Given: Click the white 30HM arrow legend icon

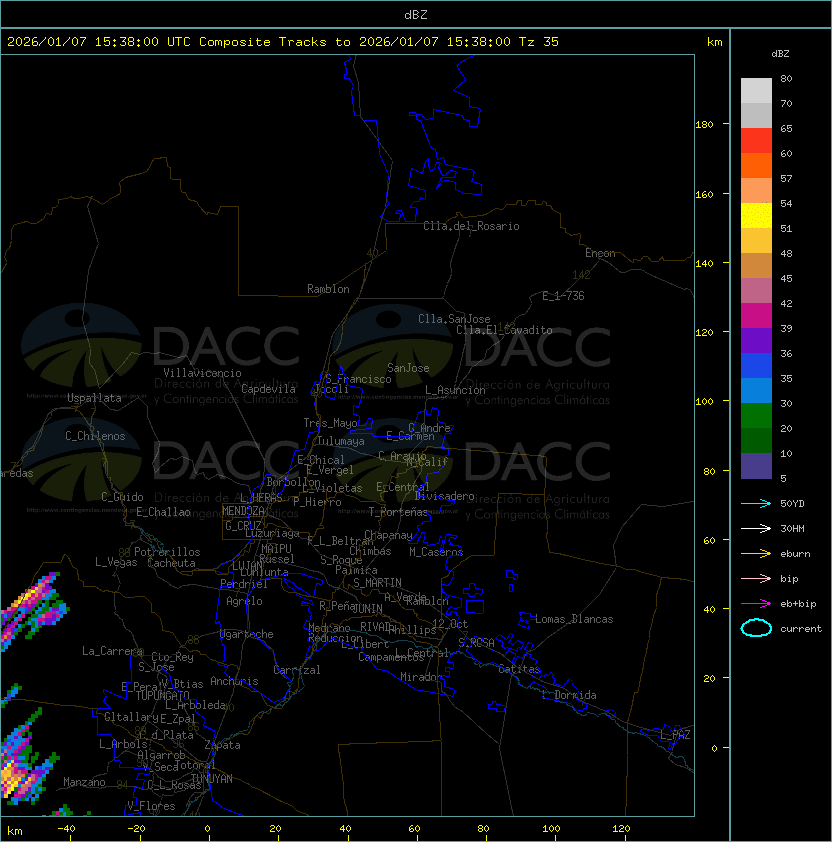Looking at the screenshot, I should (x=756, y=528).
